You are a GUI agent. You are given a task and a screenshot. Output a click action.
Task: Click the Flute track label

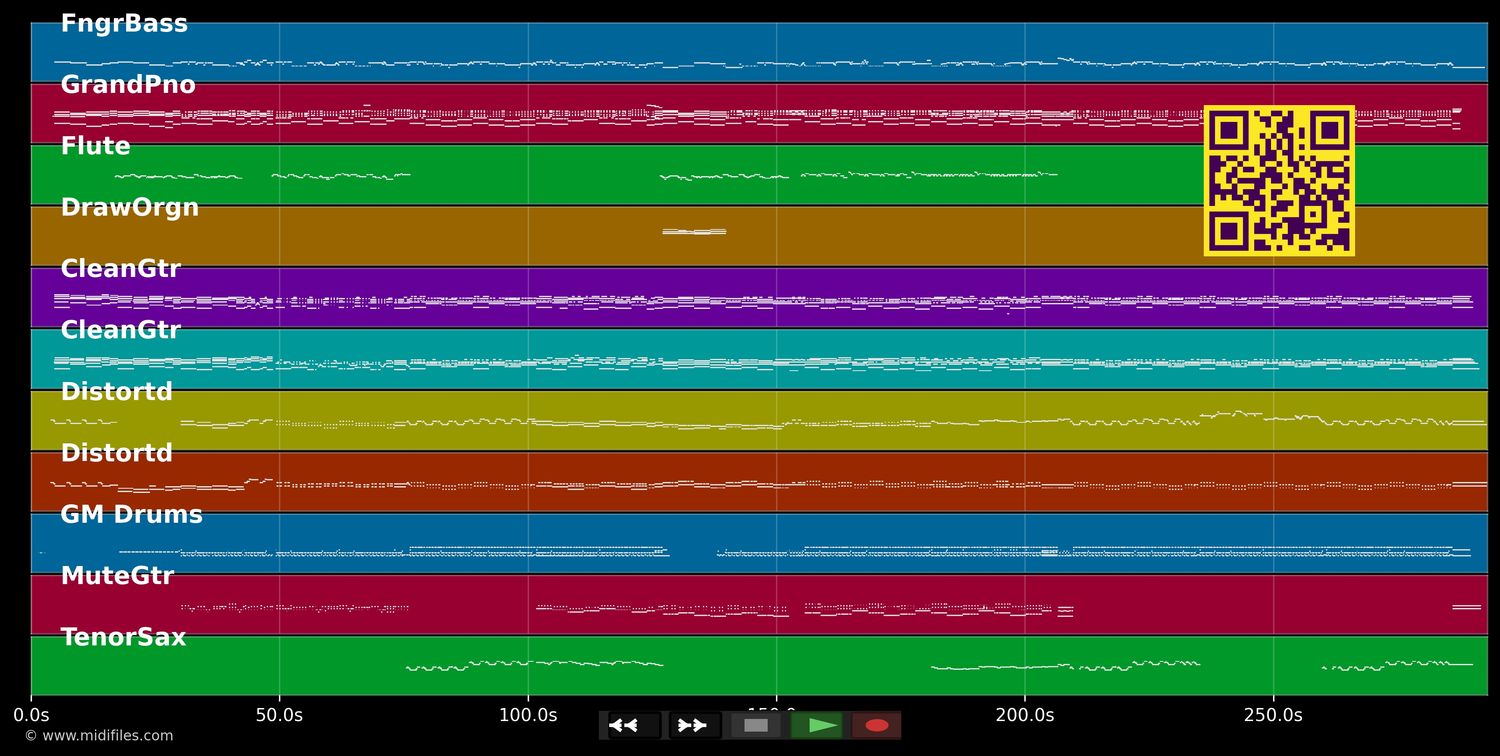(95, 147)
